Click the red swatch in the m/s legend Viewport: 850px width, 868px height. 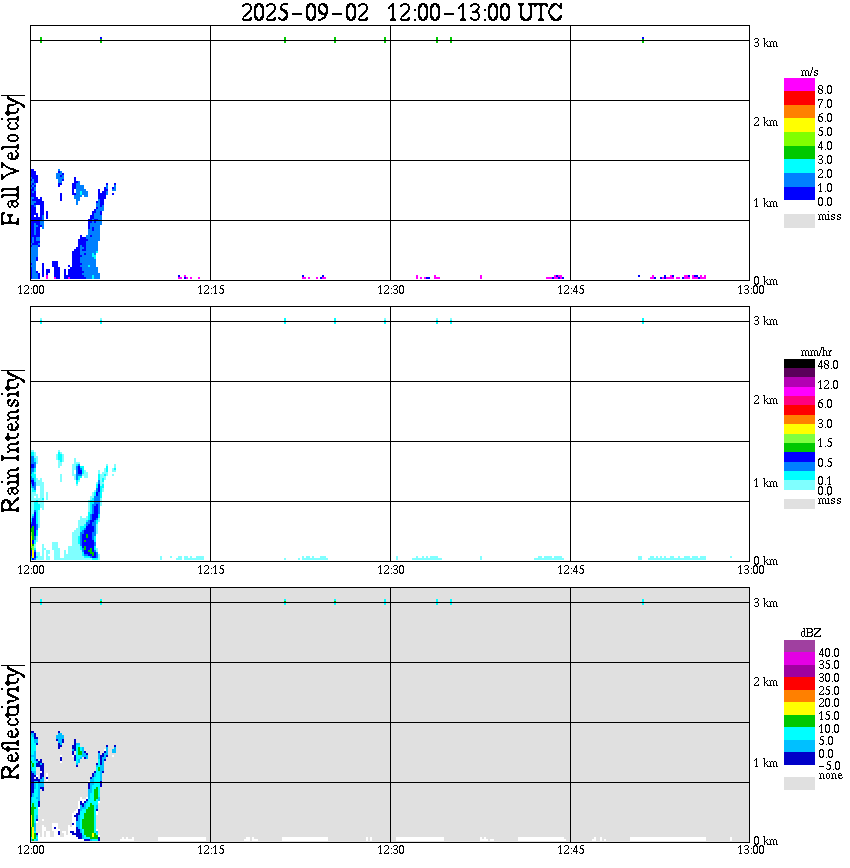(x=799, y=98)
